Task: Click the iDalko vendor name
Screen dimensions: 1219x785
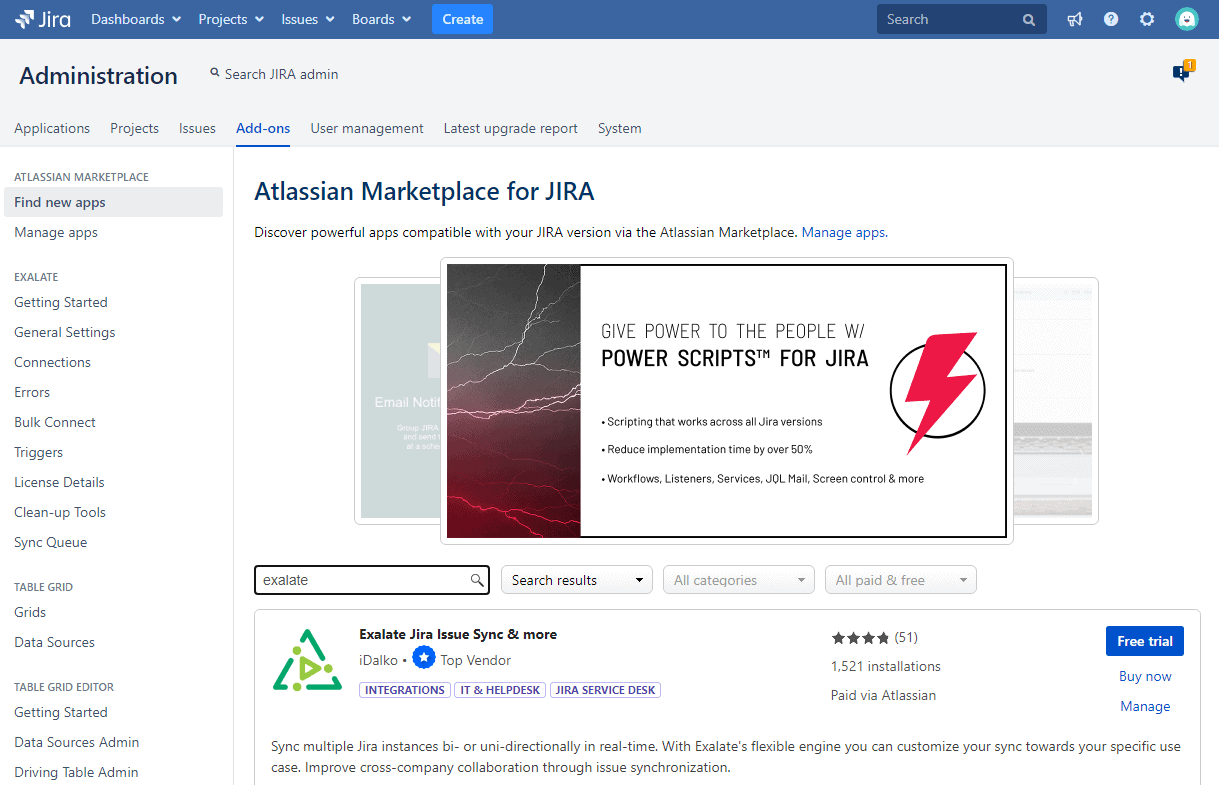Action: 378,660
